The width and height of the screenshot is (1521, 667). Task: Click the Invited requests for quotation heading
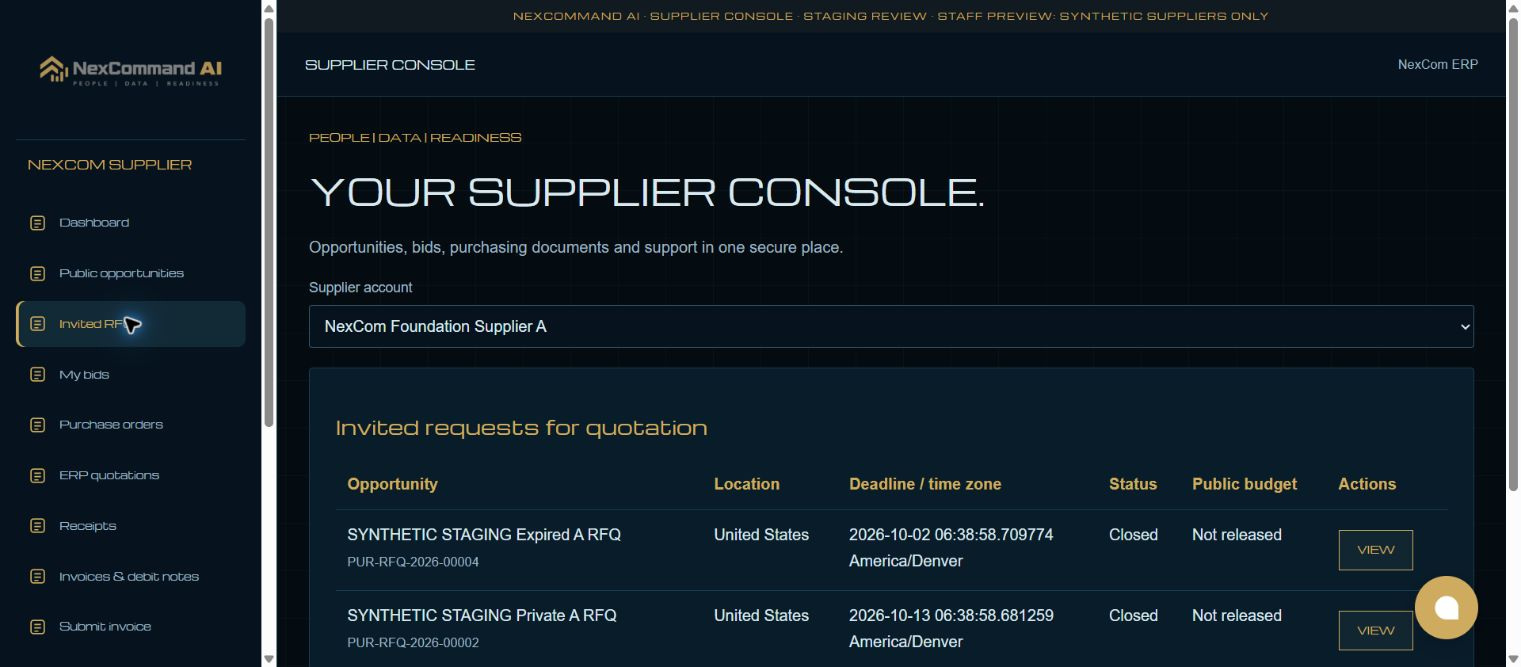[x=522, y=428]
